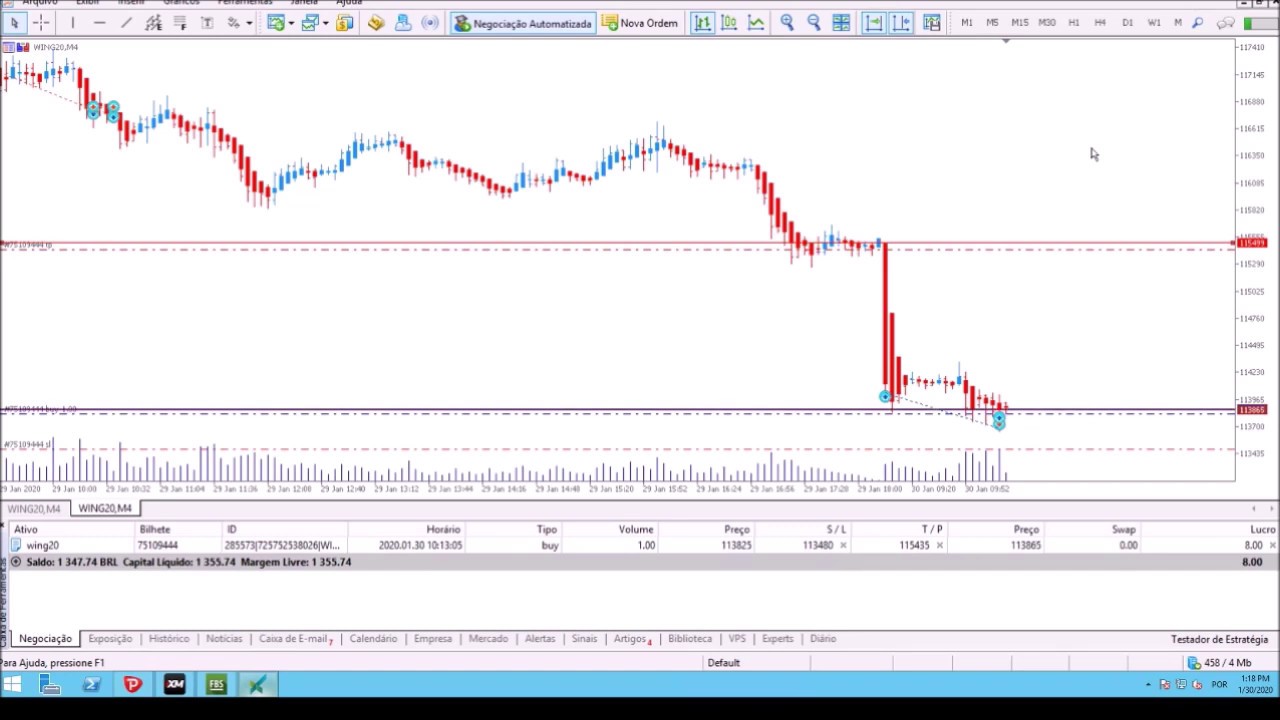The width and height of the screenshot is (1280, 720).
Task: Open the Mercado tab
Action: tap(488, 638)
